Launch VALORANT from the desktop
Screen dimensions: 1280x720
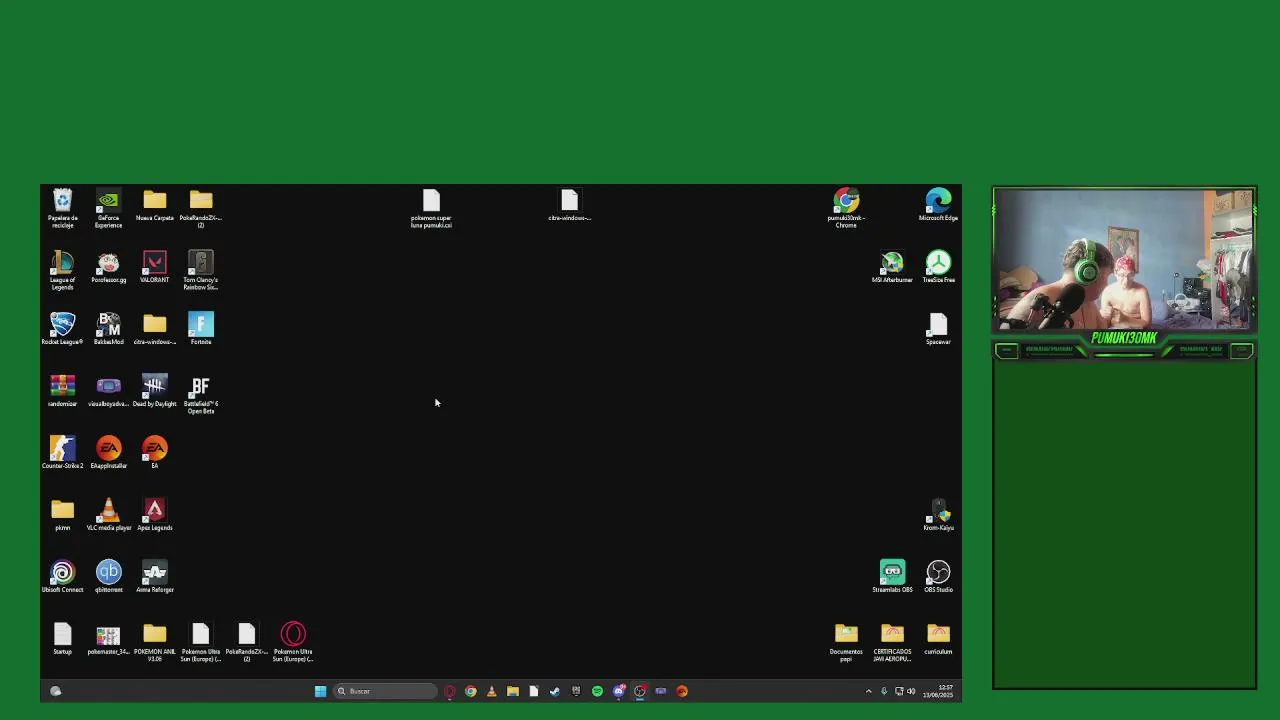click(154, 267)
